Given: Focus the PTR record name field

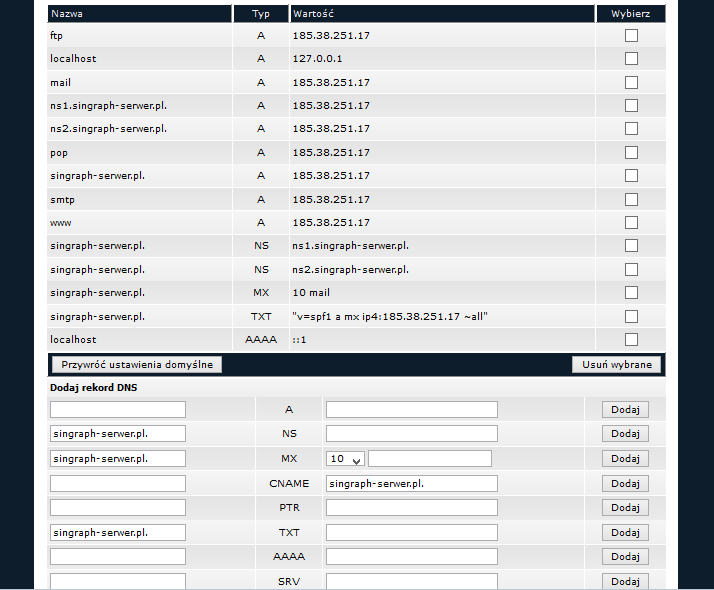Looking at the screenshot, I should point(118,508).
